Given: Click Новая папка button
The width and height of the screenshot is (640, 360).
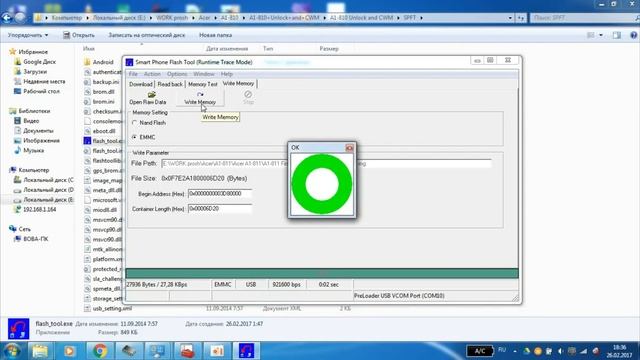Looking at the screenshot, I should pos(216,35).
